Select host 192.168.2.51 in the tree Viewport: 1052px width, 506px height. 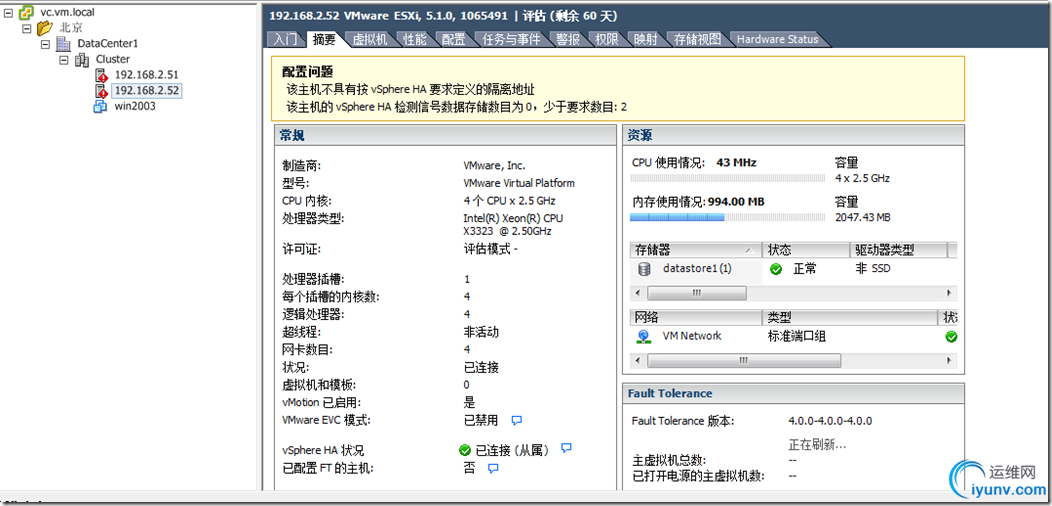click(x=146, y=74)
